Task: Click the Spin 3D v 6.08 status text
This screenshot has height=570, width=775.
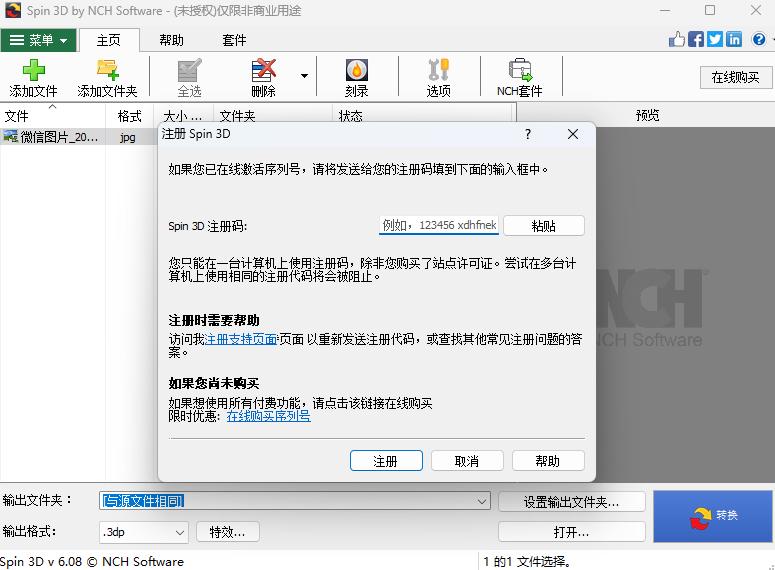Action: (92, 562)
